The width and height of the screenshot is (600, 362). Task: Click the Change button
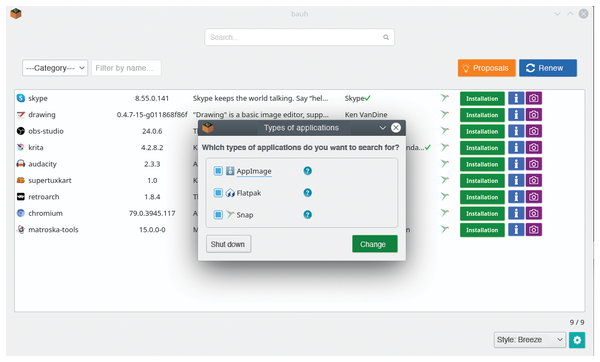click(x=375, y=244)
